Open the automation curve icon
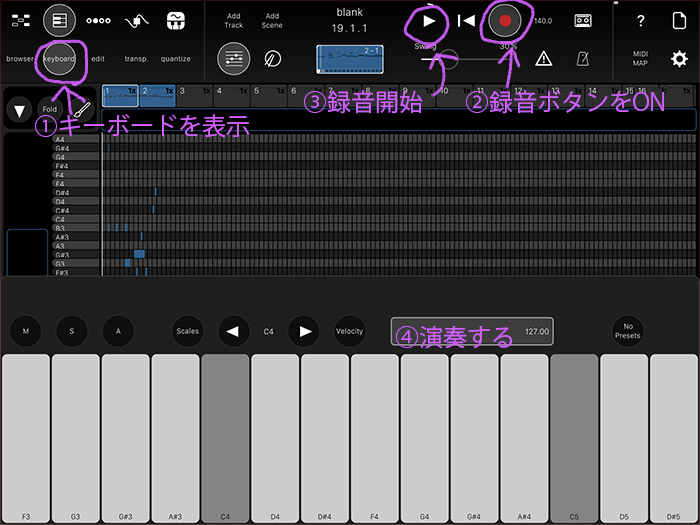 coord(137,21)
